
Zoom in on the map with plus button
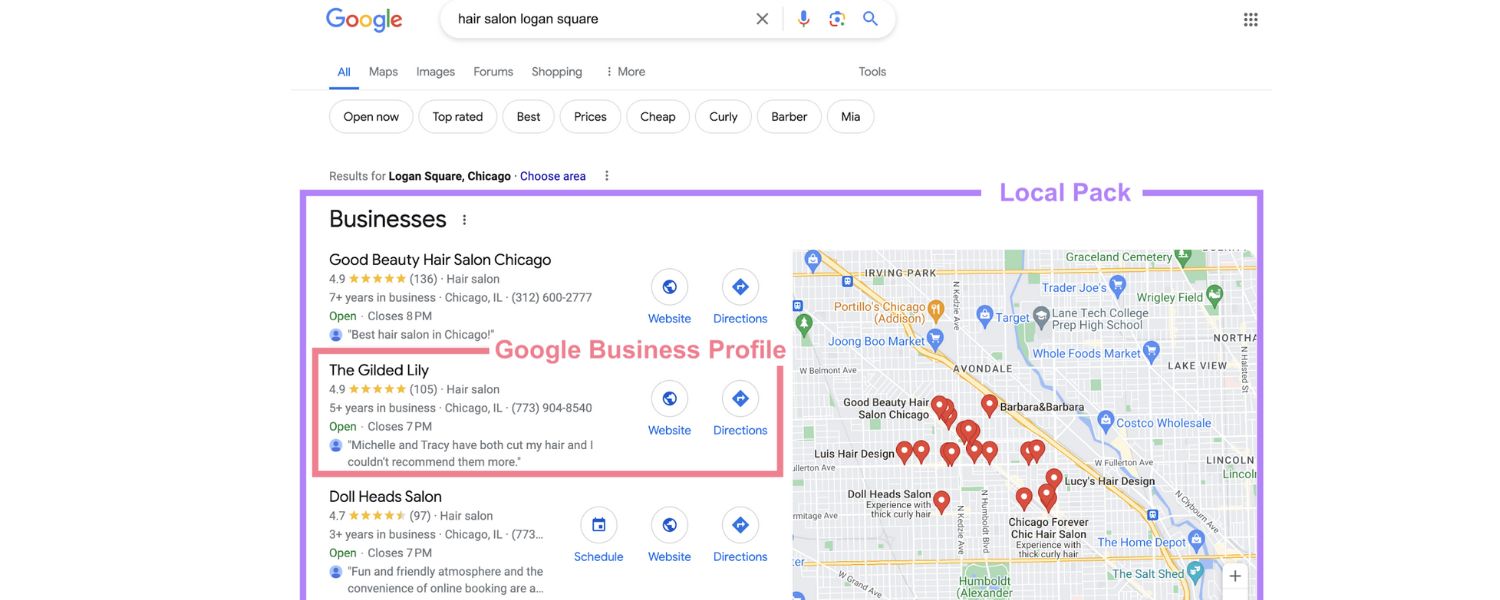[x=1235, y=575]
